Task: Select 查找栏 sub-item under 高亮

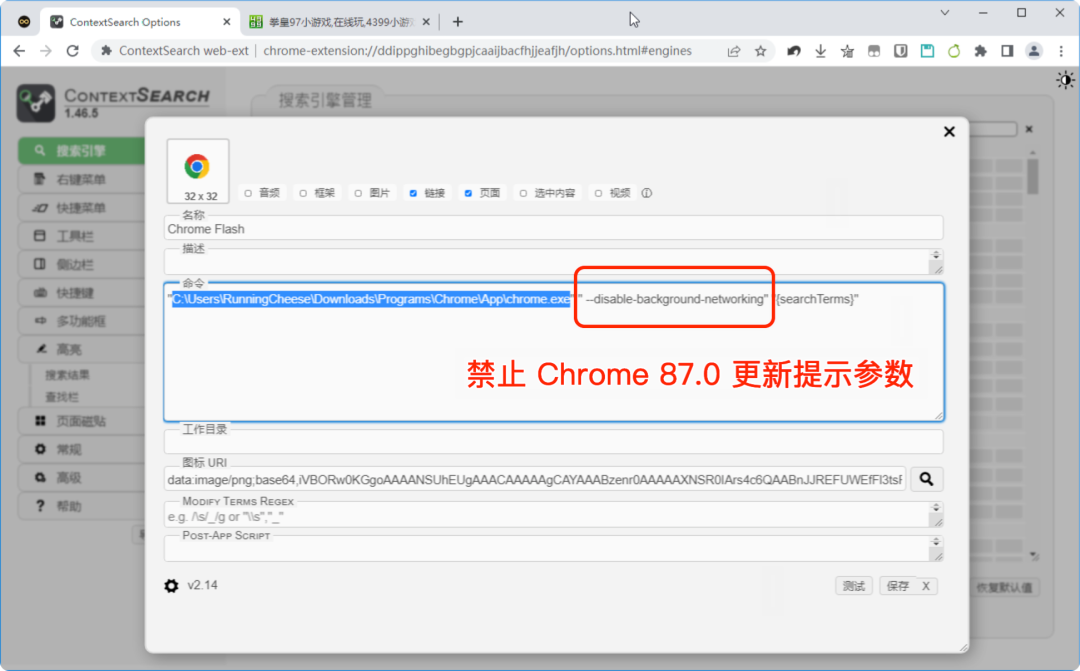Action: click(x=62, y=397)
